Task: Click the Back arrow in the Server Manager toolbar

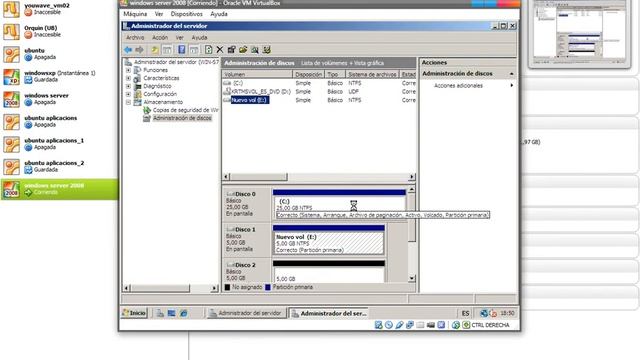Action: 128,50
